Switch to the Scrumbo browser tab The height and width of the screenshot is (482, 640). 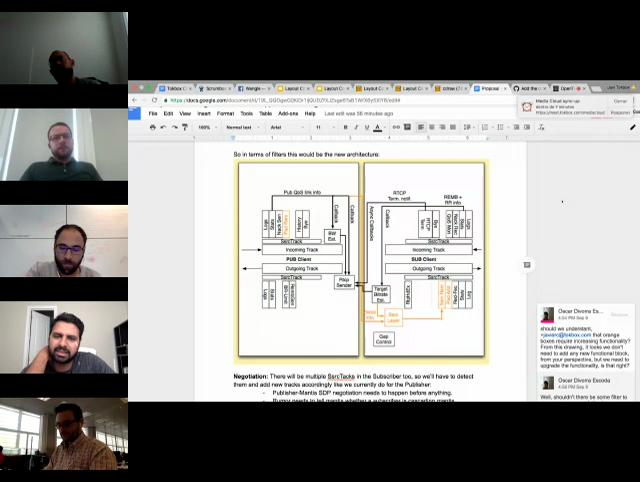215,88
